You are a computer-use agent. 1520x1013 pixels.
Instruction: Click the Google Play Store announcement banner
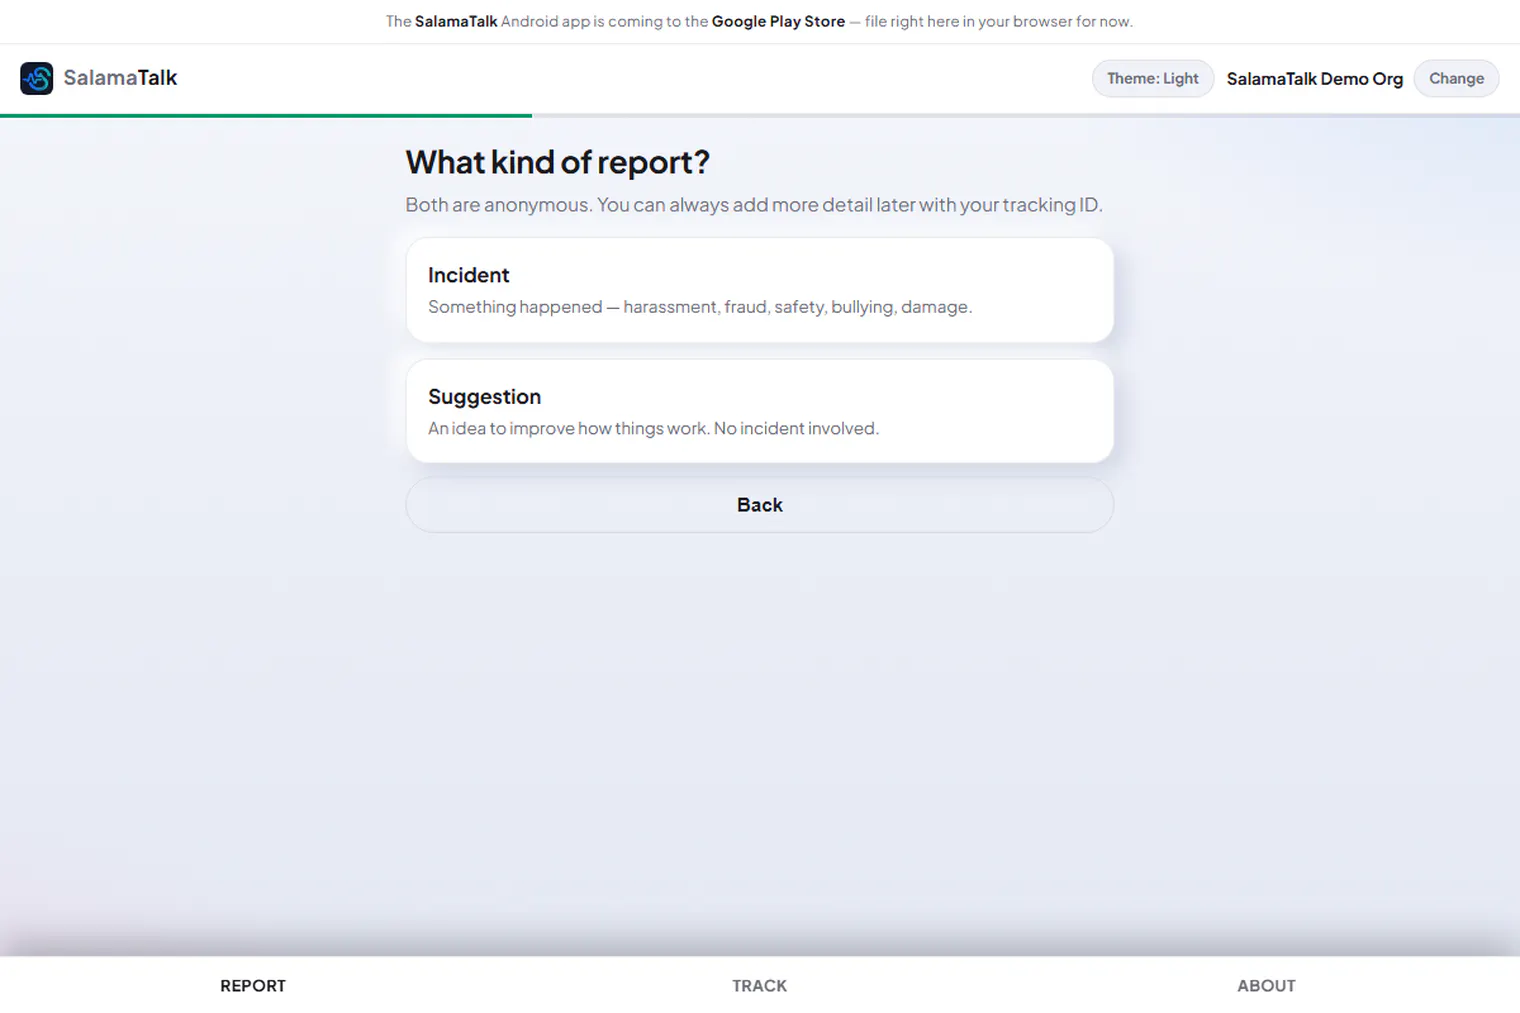[760, 21]
